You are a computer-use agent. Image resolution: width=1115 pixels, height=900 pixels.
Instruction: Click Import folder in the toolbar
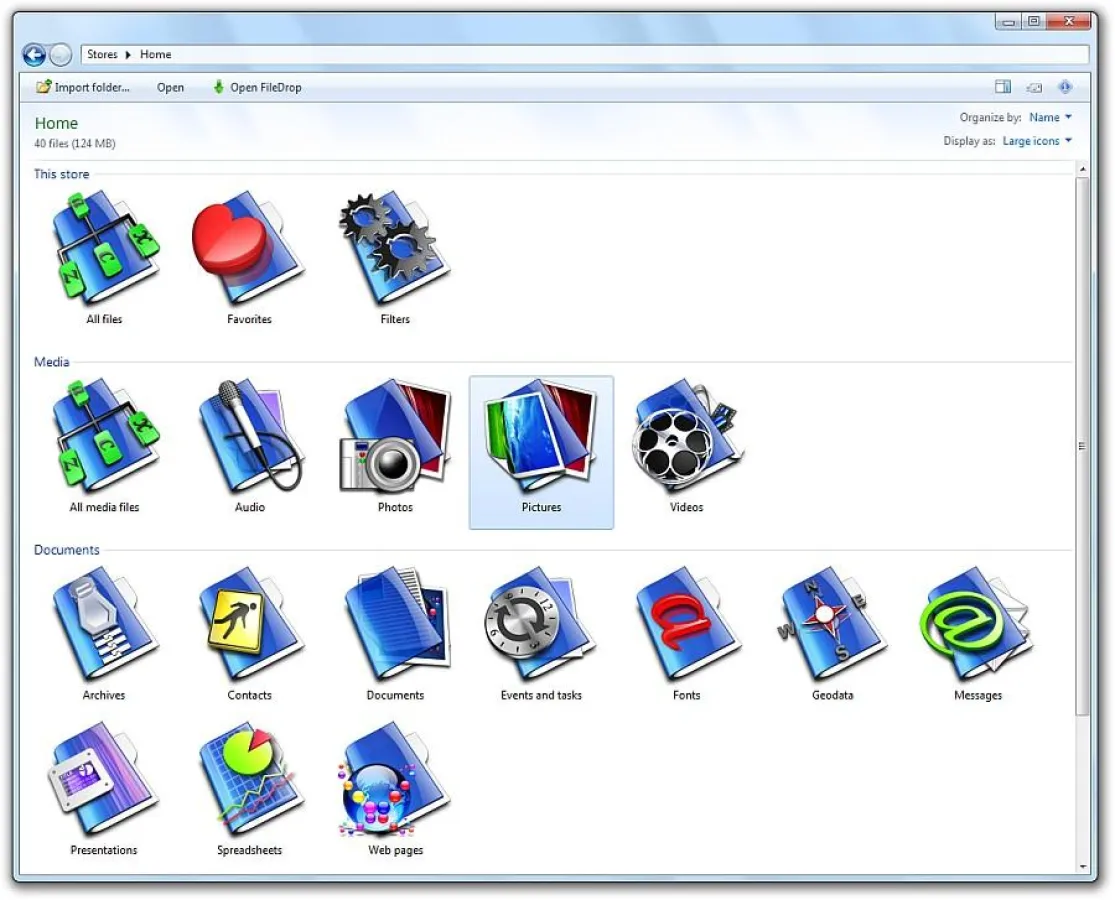point(83,87)
